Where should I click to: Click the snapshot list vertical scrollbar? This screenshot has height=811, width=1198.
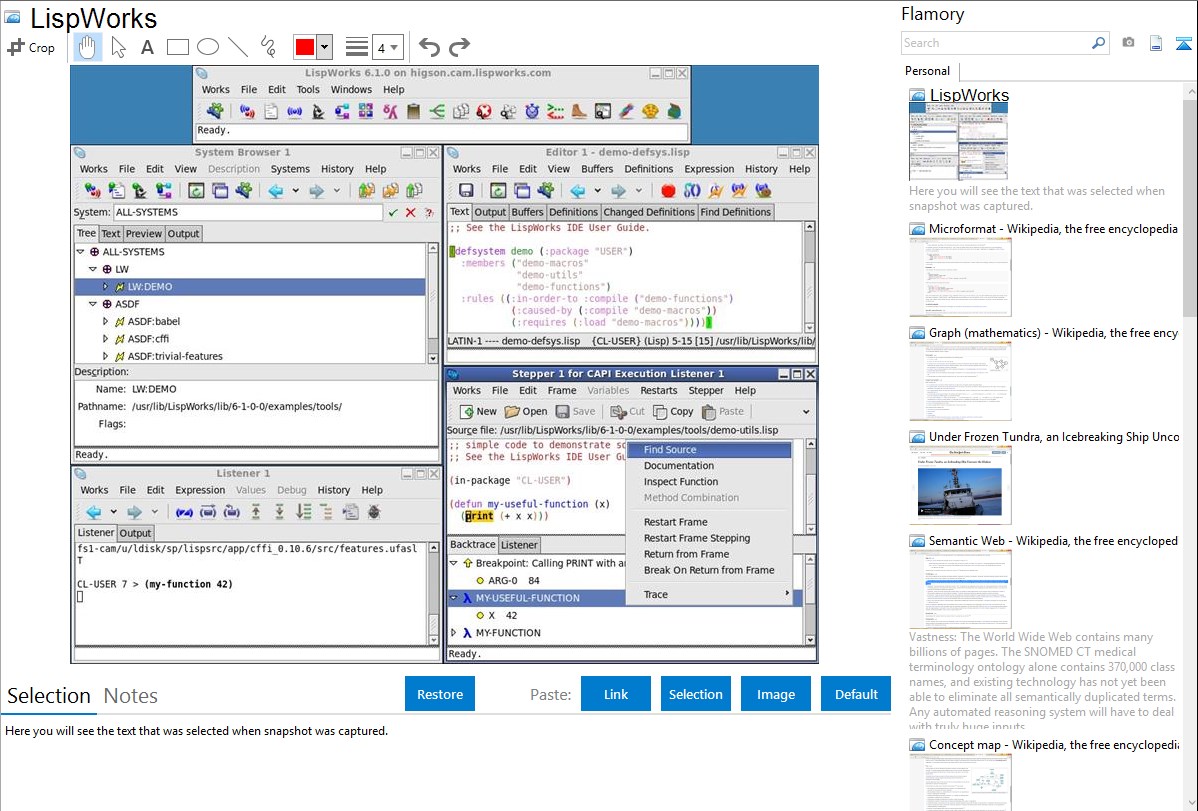pos(1190,206)
